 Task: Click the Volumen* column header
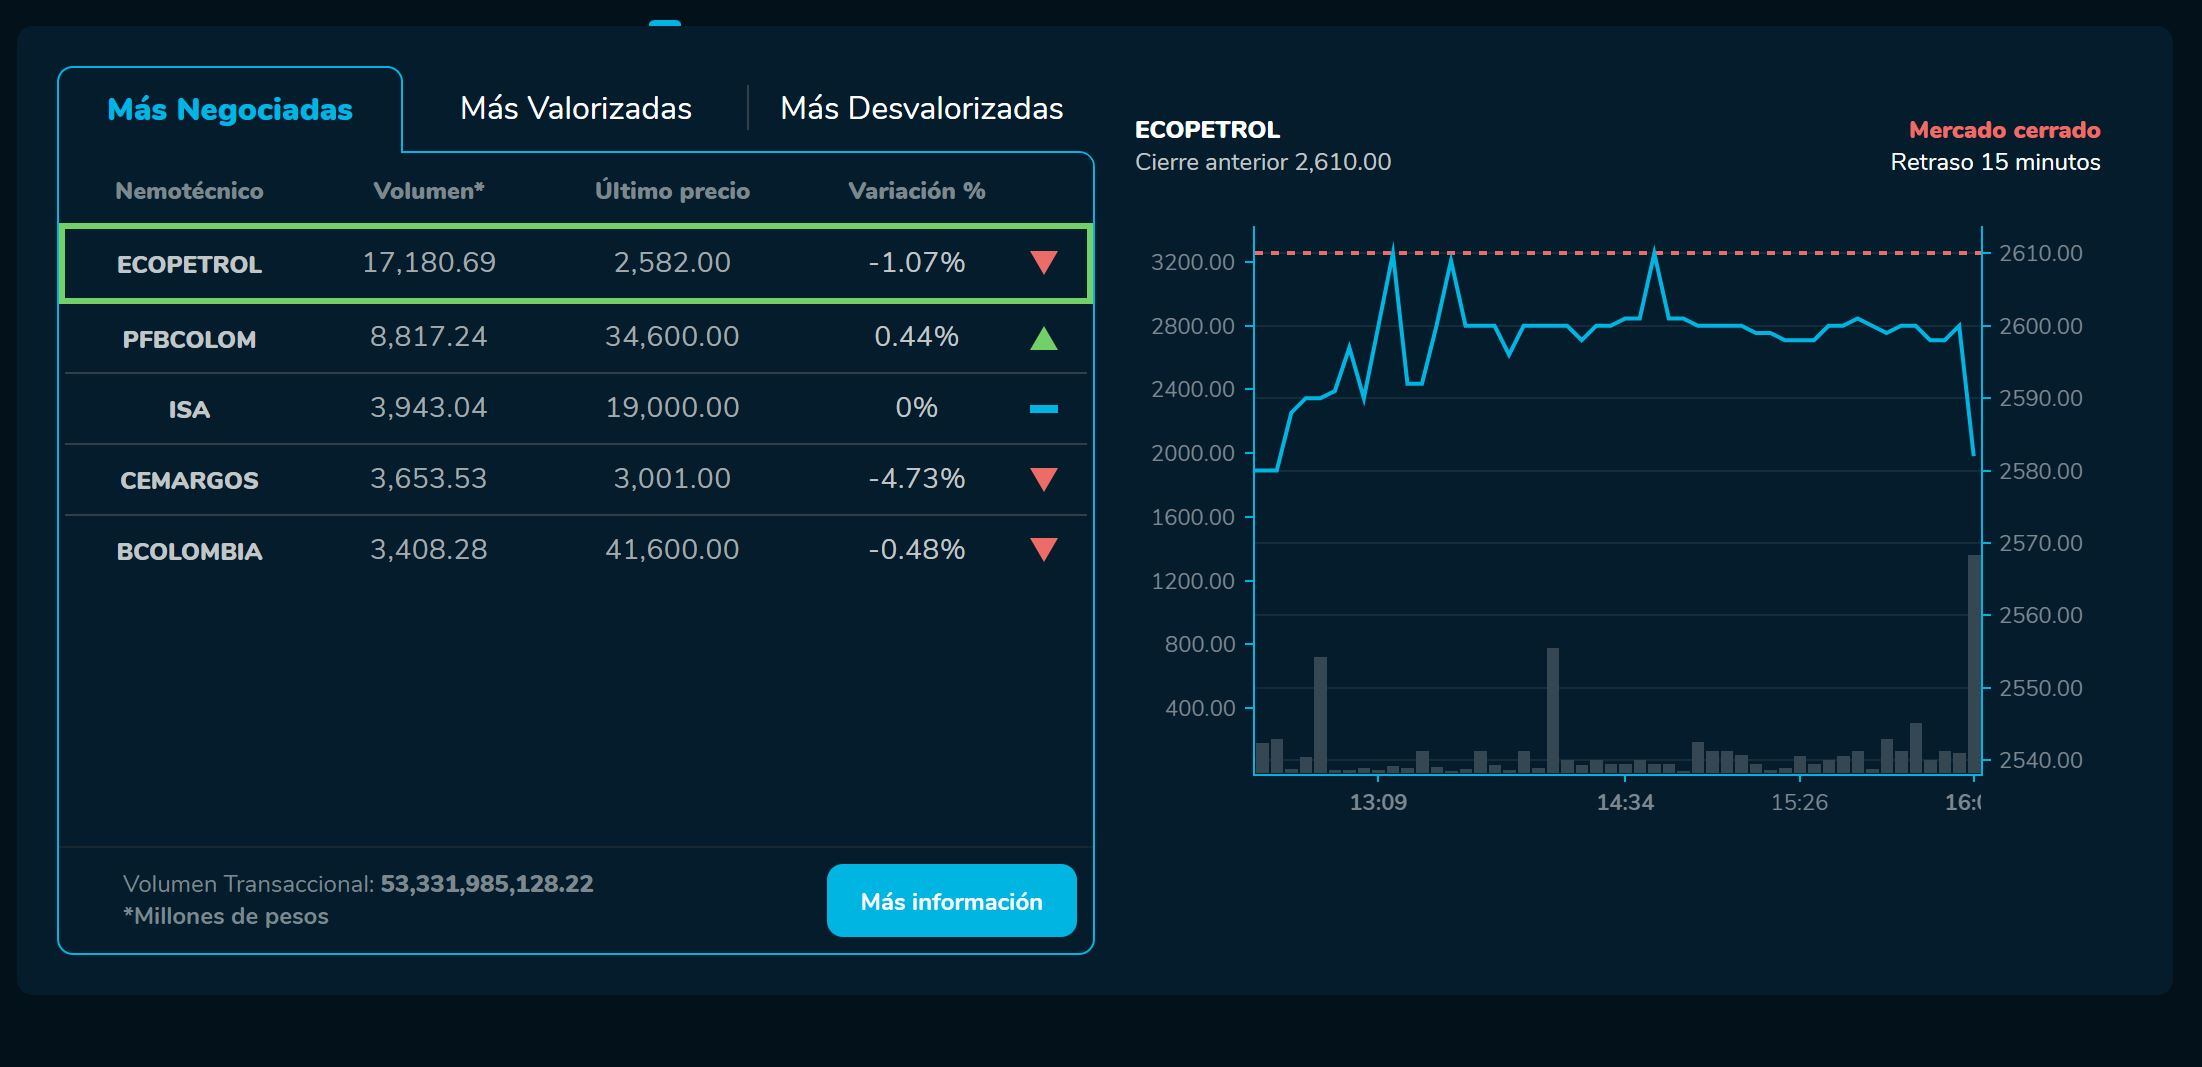coord(430,190)
